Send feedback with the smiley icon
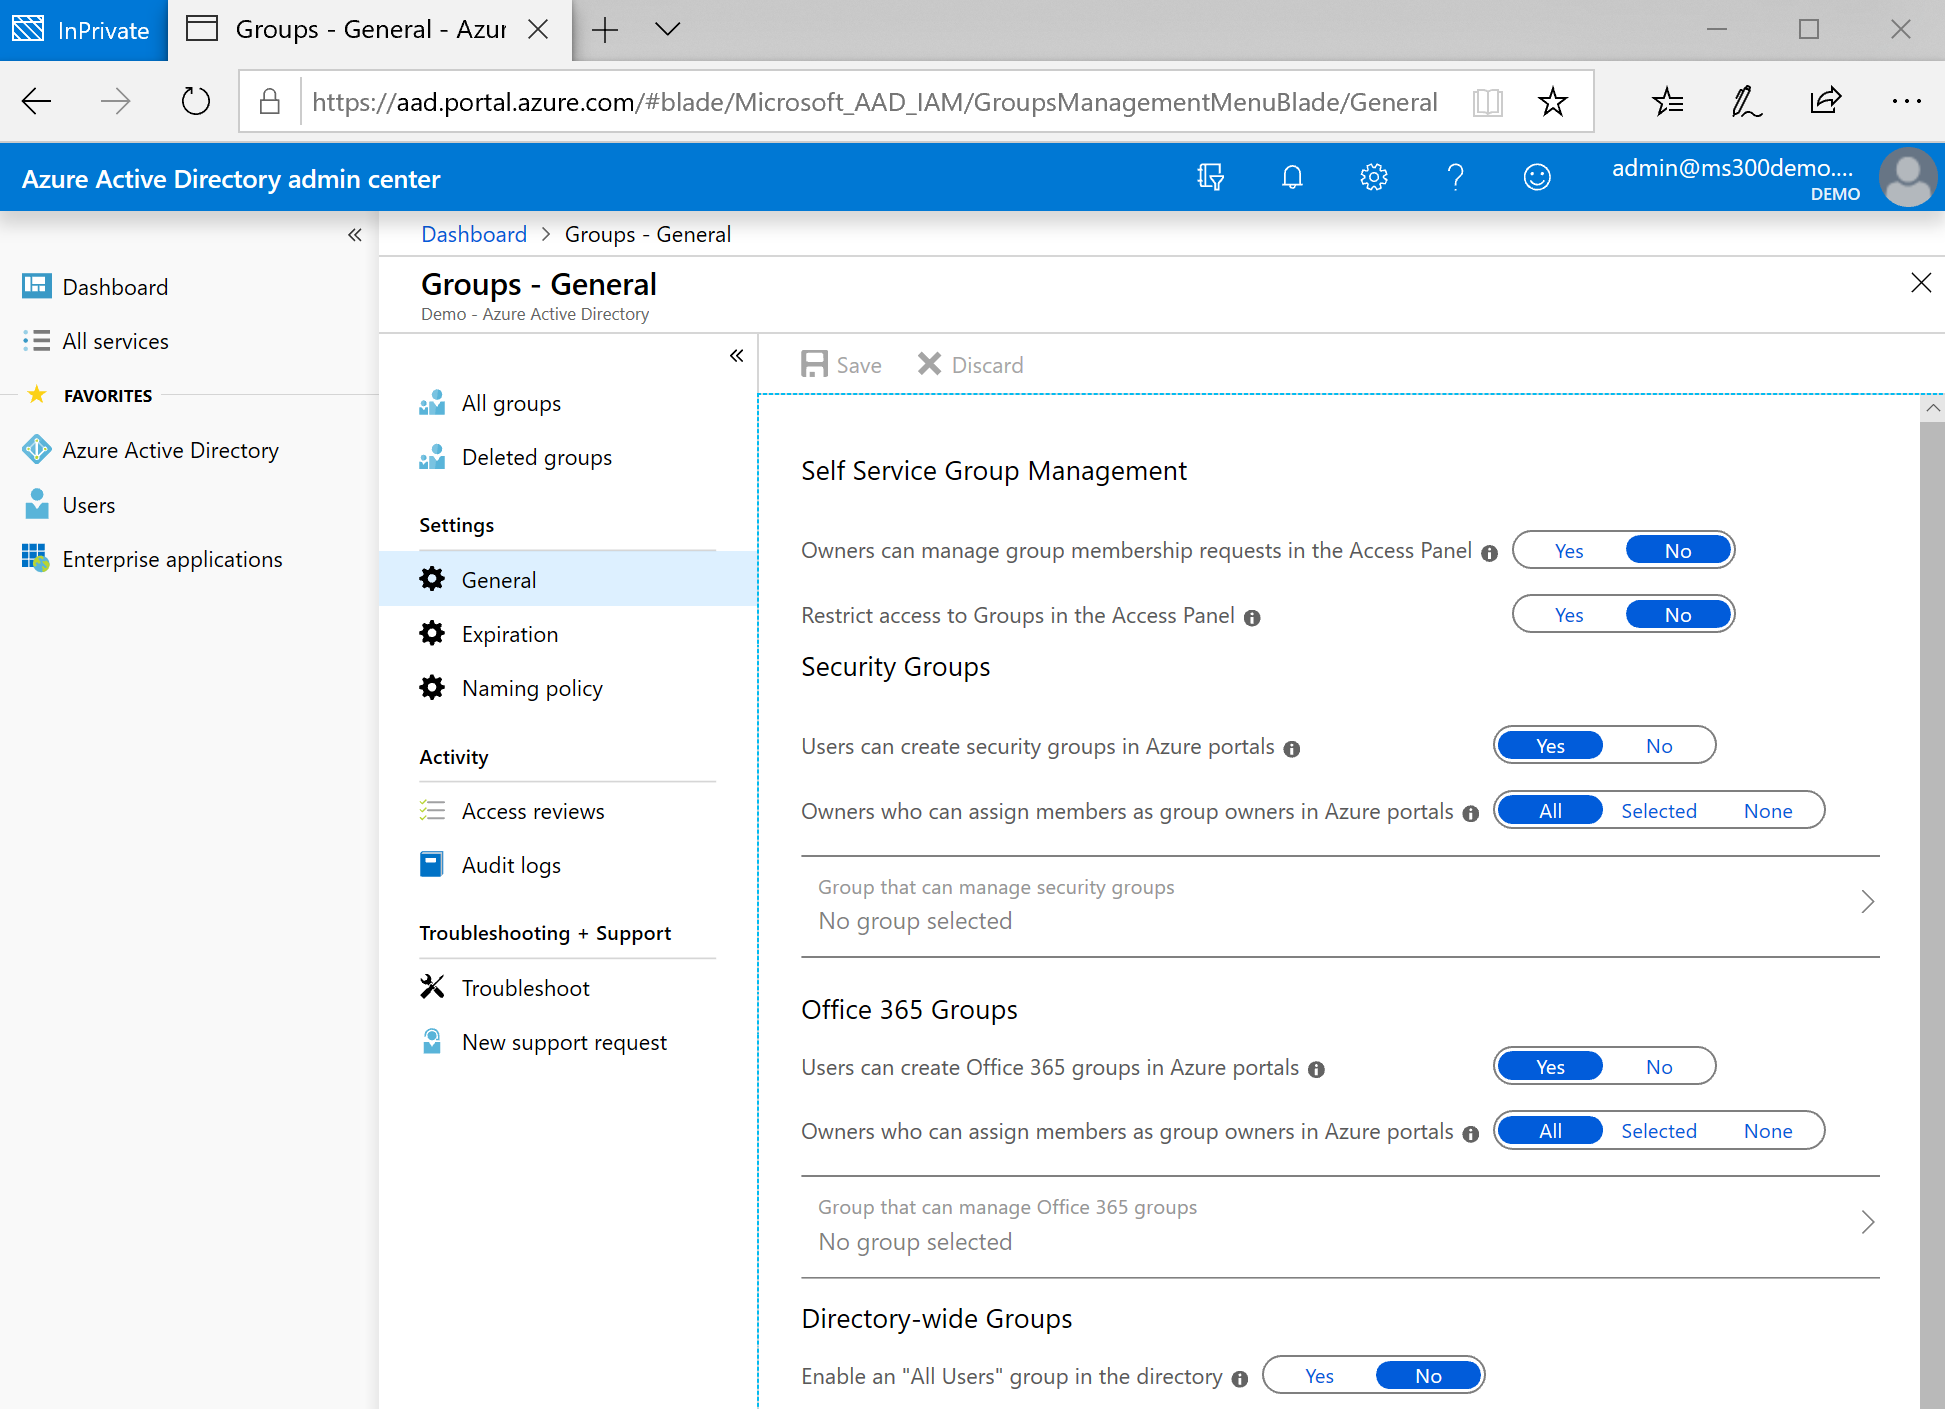 tap(1537, 177)
